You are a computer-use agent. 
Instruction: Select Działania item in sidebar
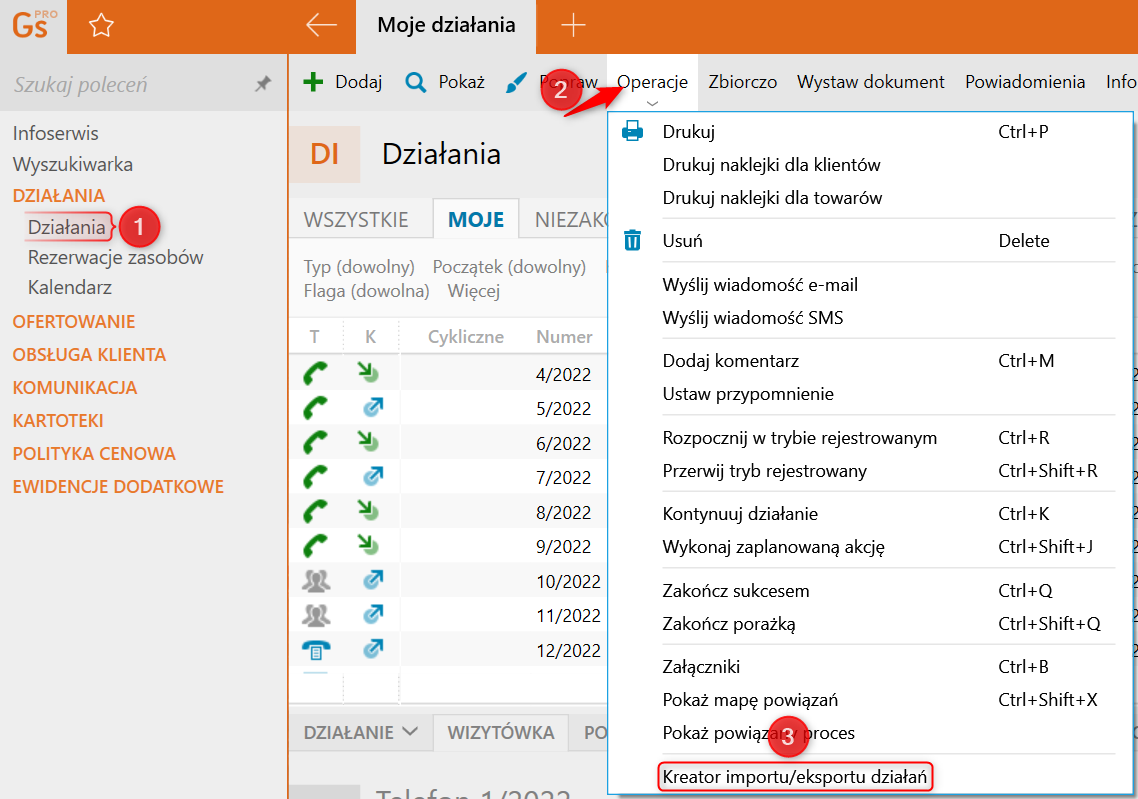(x=67, y=227)
